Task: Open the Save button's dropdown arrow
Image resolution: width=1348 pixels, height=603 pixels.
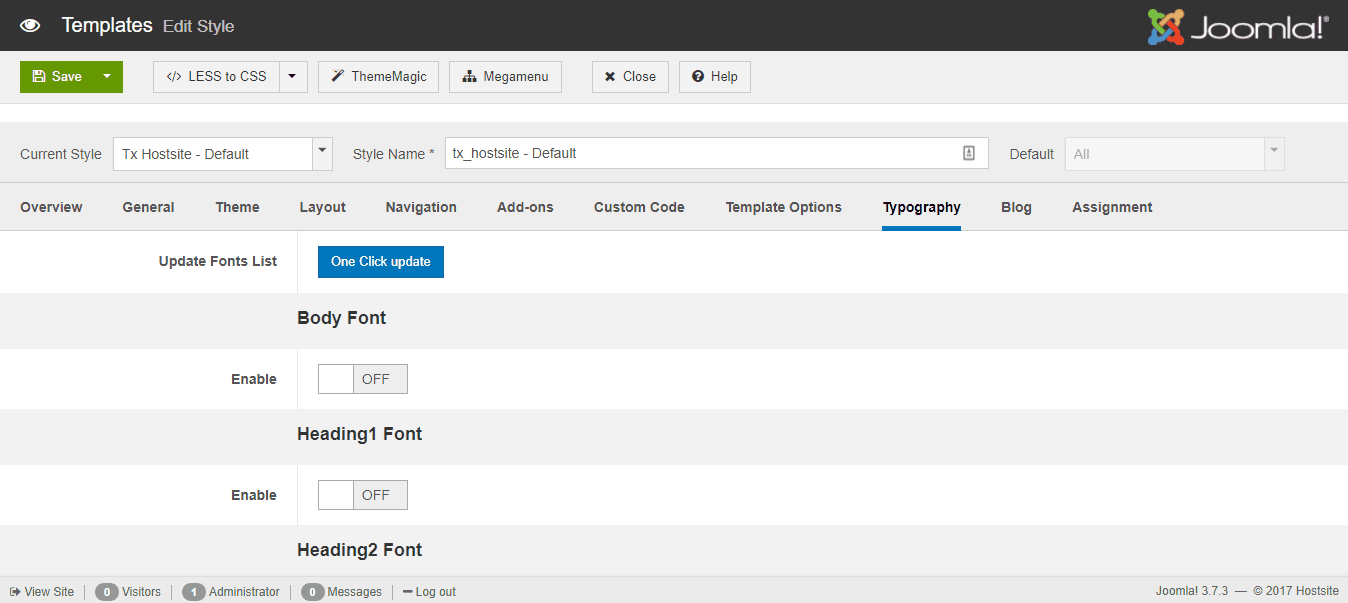Action: [x=106, y=76]
